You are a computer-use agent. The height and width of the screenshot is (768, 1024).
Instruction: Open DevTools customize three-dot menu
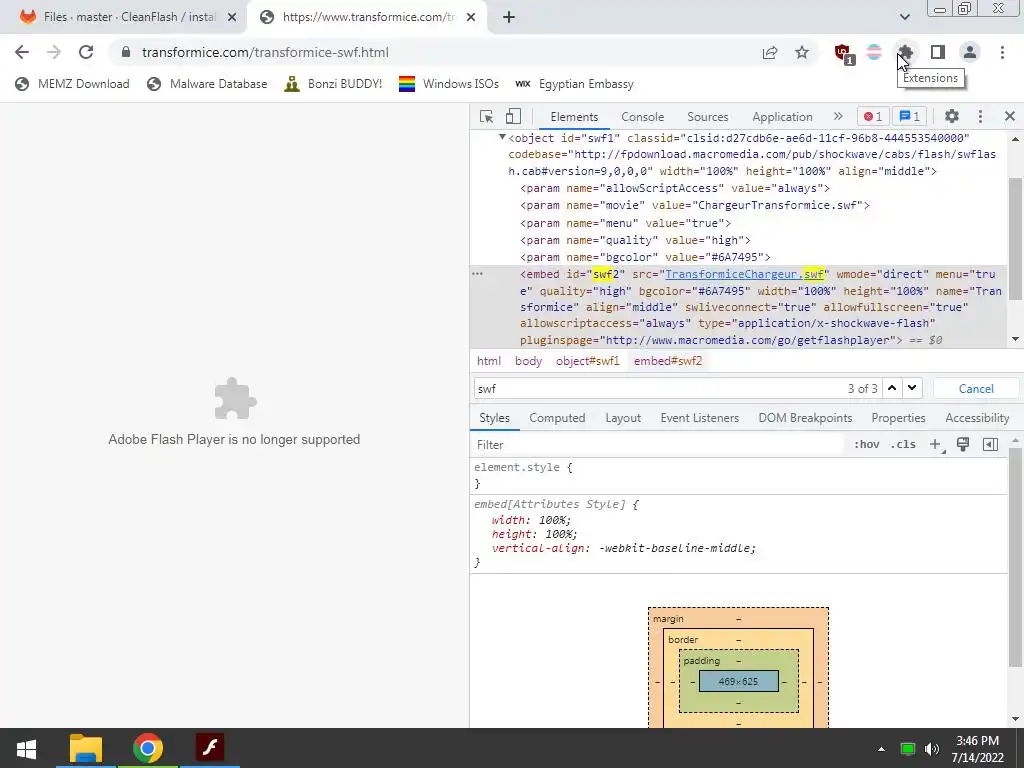(x=980, y=116)
